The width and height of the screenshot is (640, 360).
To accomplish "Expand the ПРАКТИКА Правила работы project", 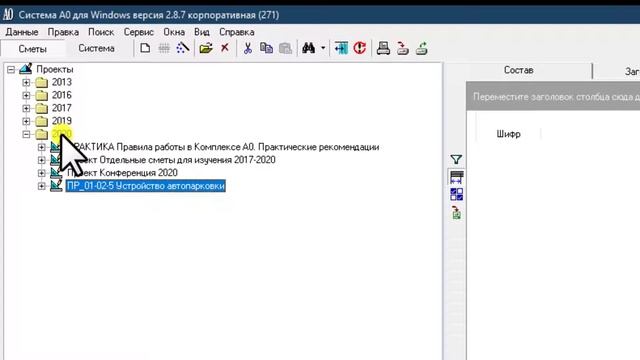I will 42,147.
